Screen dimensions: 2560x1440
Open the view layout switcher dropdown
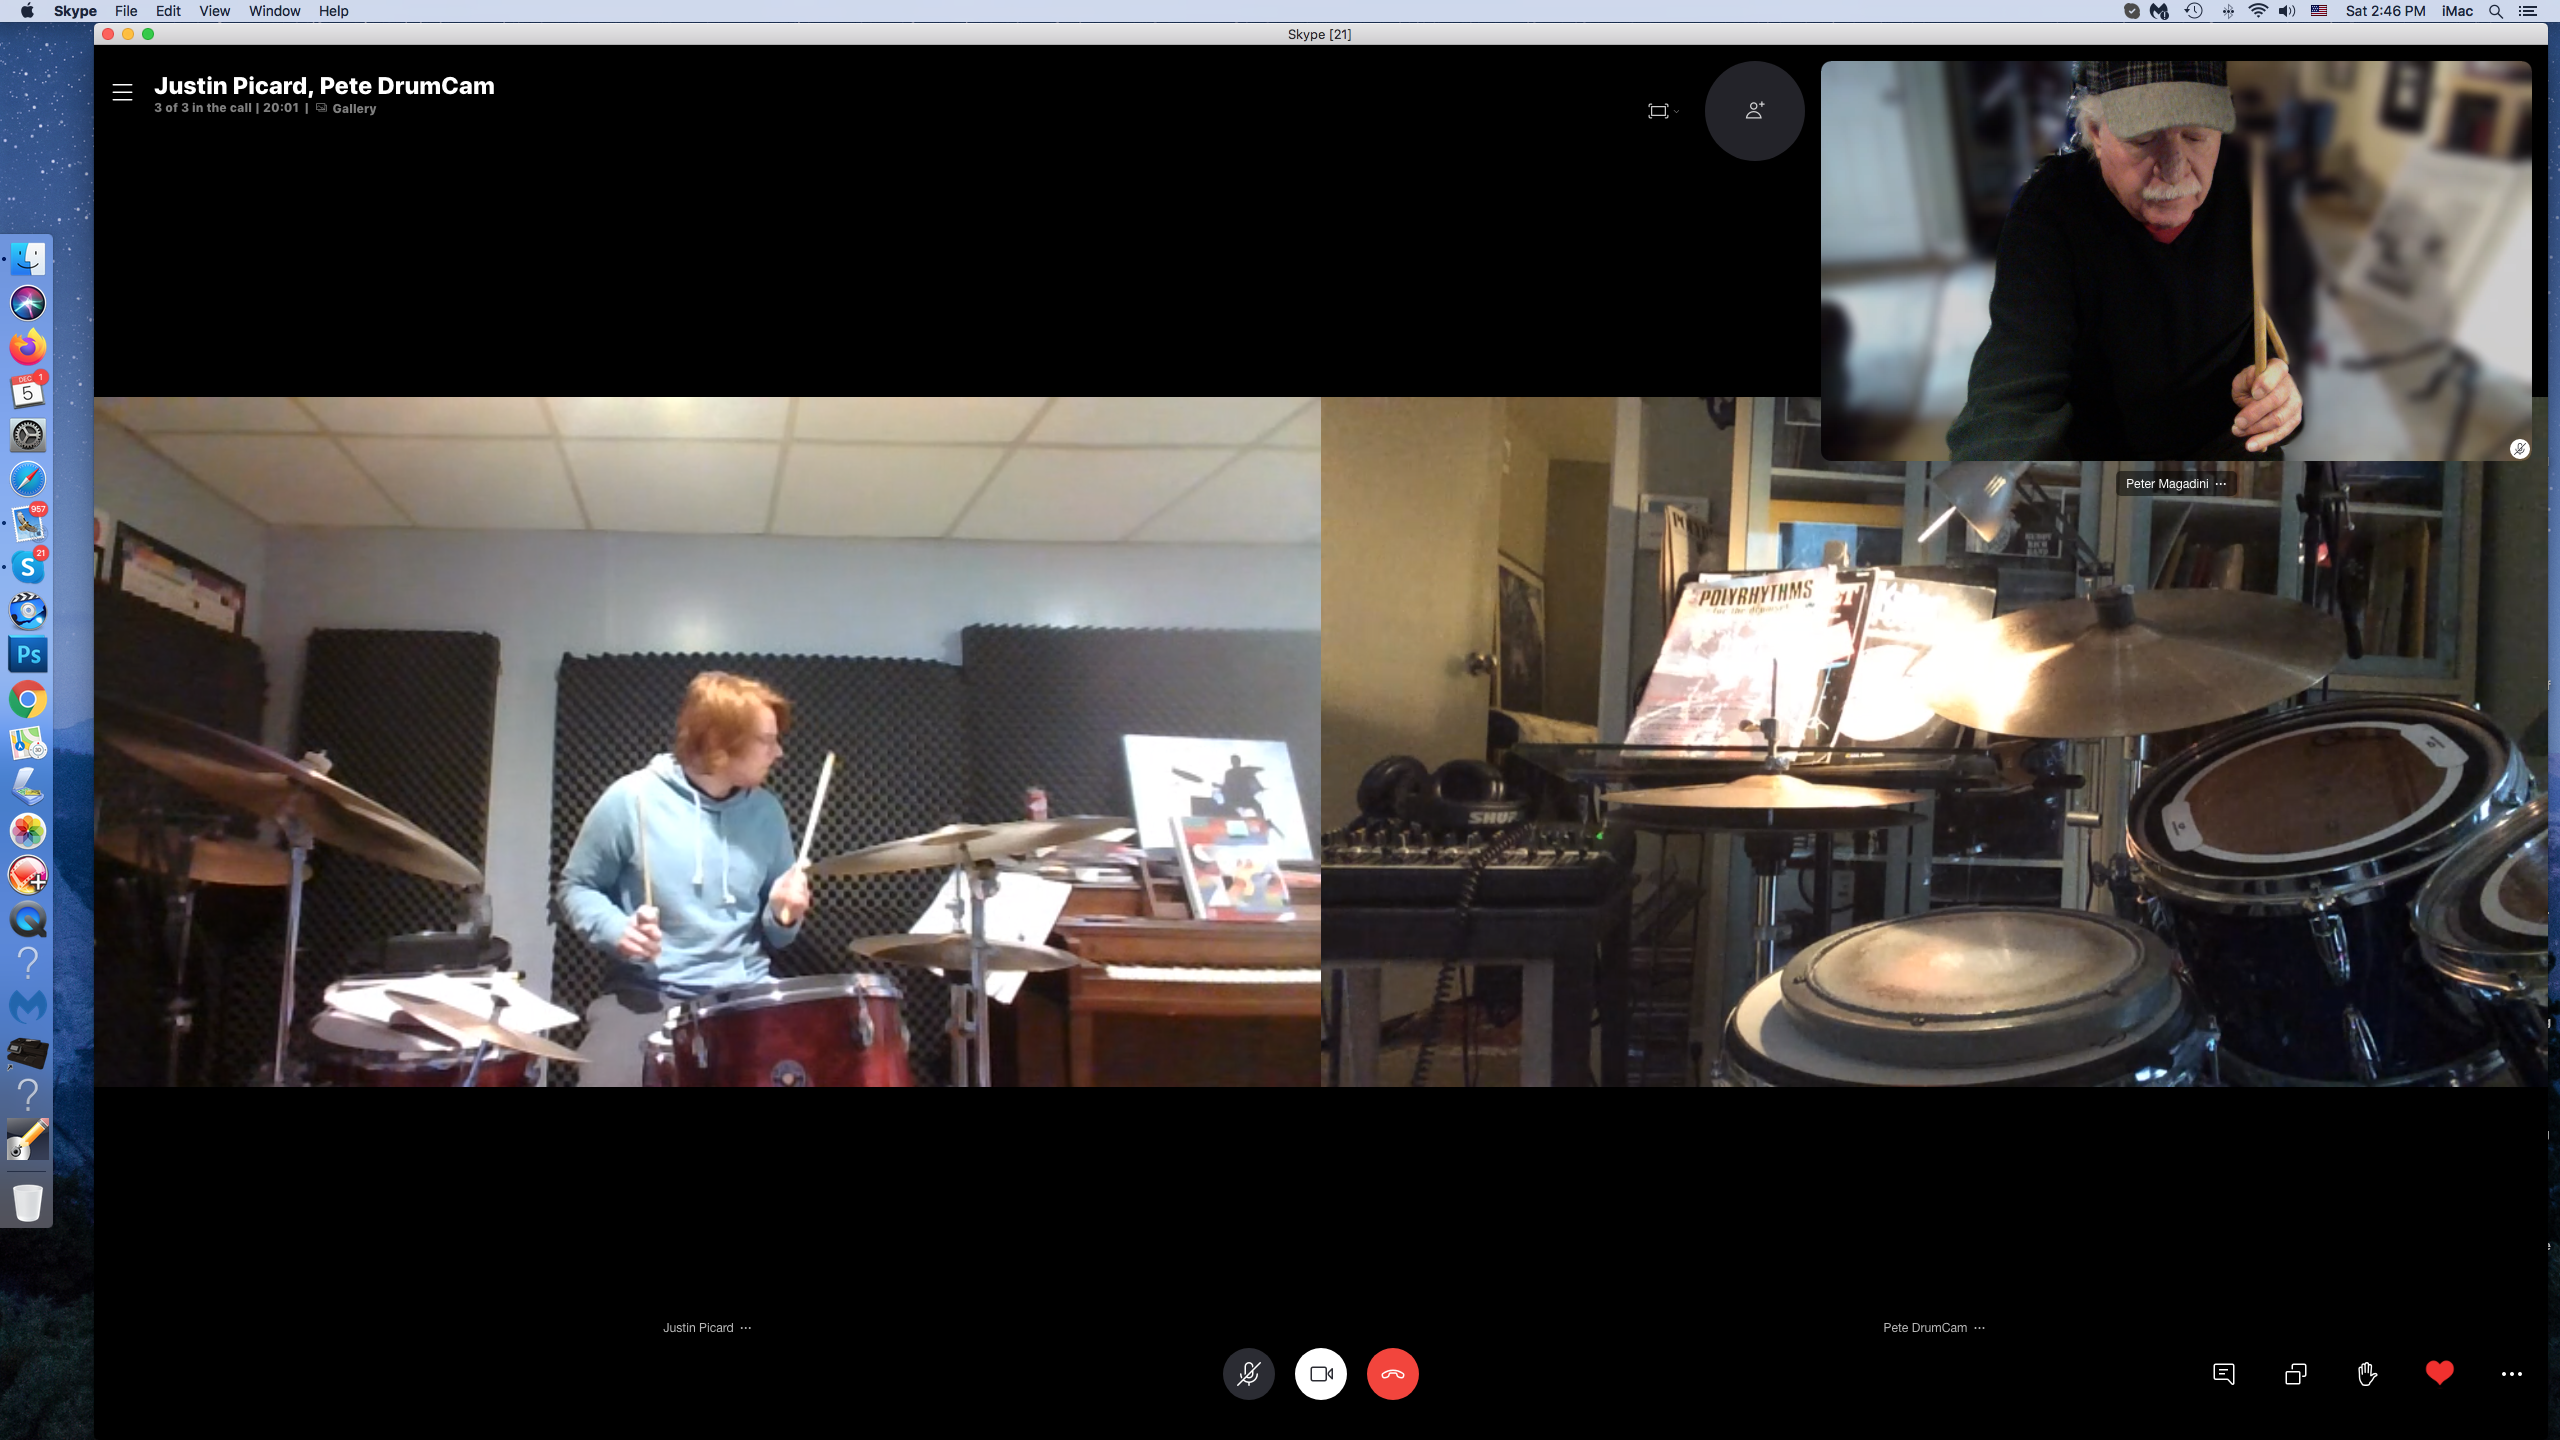[1662, 111]
